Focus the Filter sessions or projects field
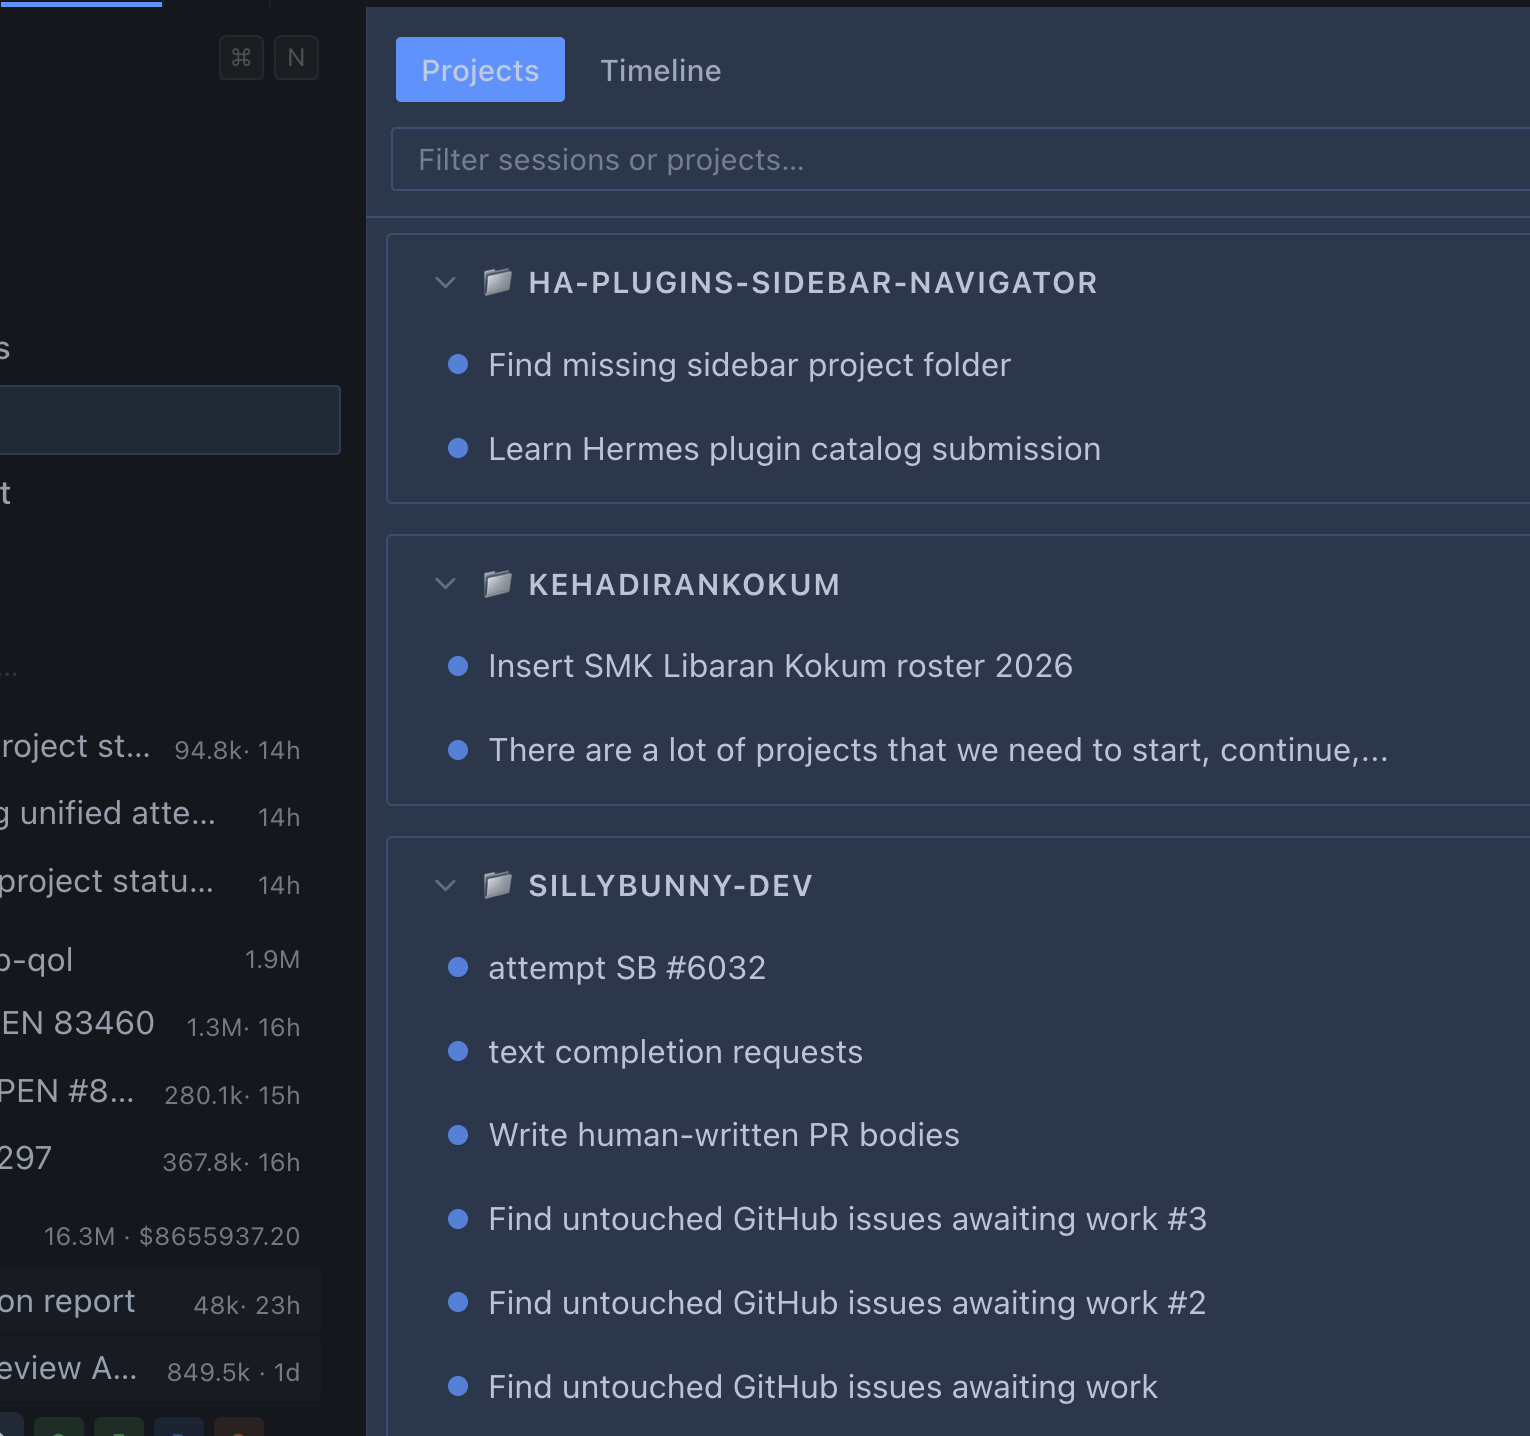This screenshot has width=1530, height=1436. pyautogui.click(x=960, y=159)
